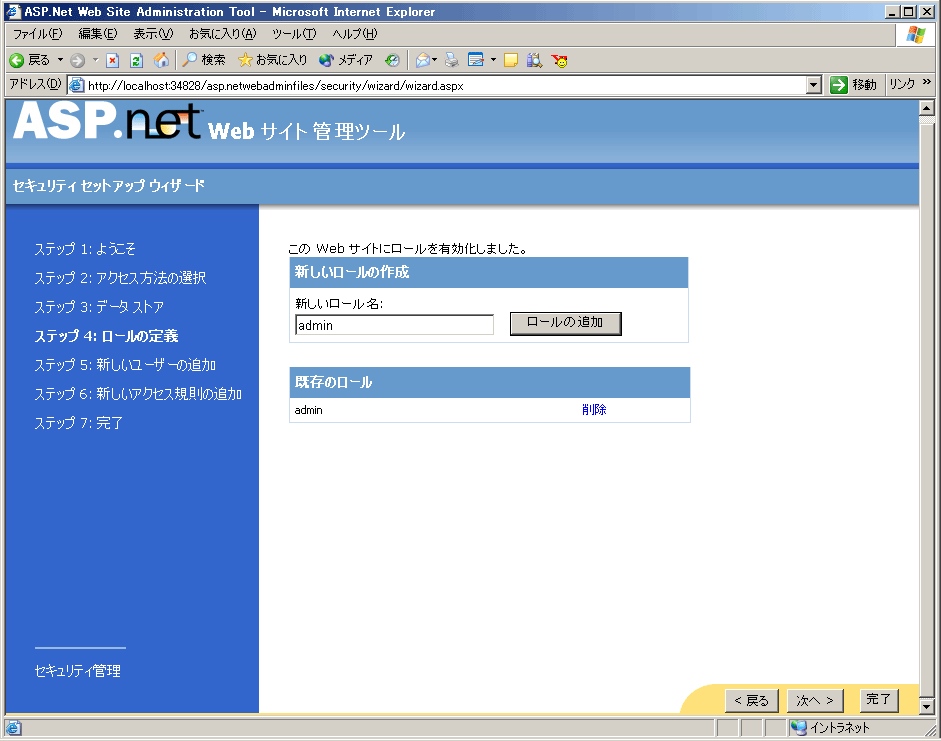
Task: Click the status bar page icon
Action: click(x=13, y=728)
